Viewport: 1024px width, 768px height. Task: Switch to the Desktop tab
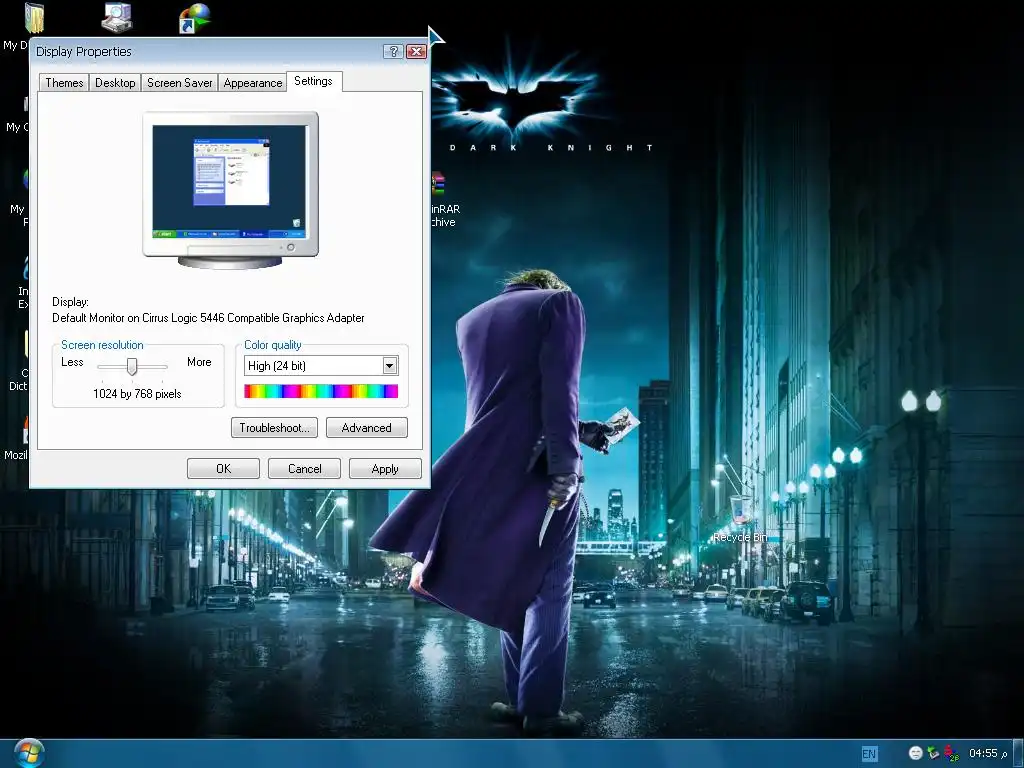115,83
